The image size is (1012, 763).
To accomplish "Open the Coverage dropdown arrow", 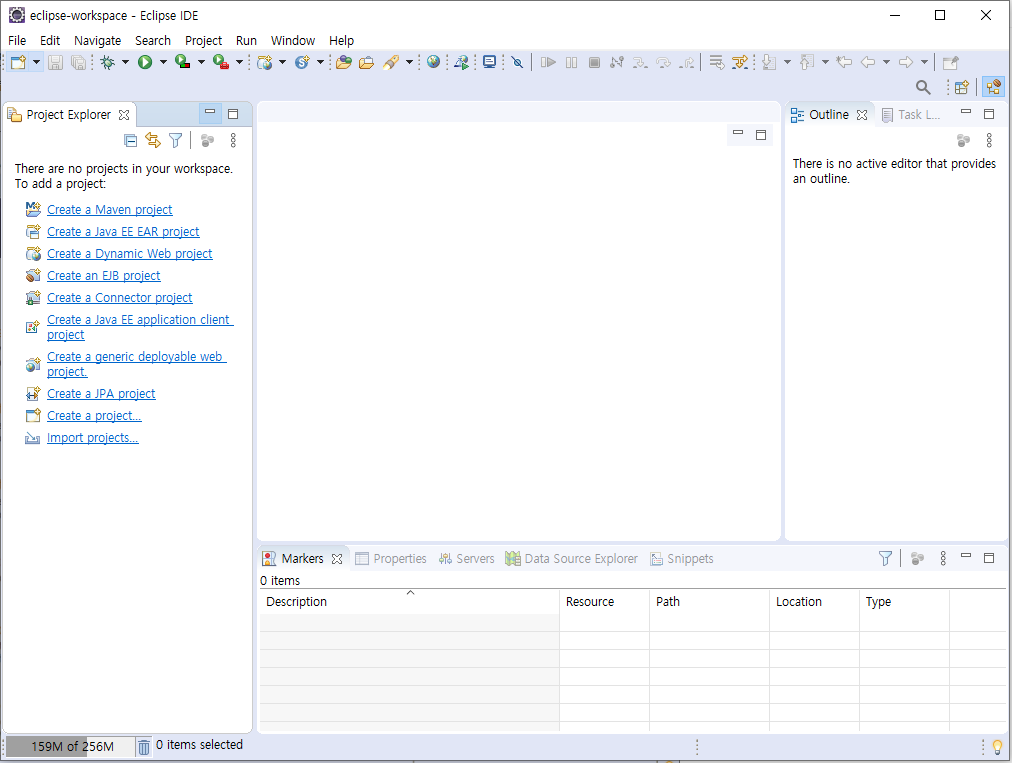I will pyautogui.click(x=201, y=63).
